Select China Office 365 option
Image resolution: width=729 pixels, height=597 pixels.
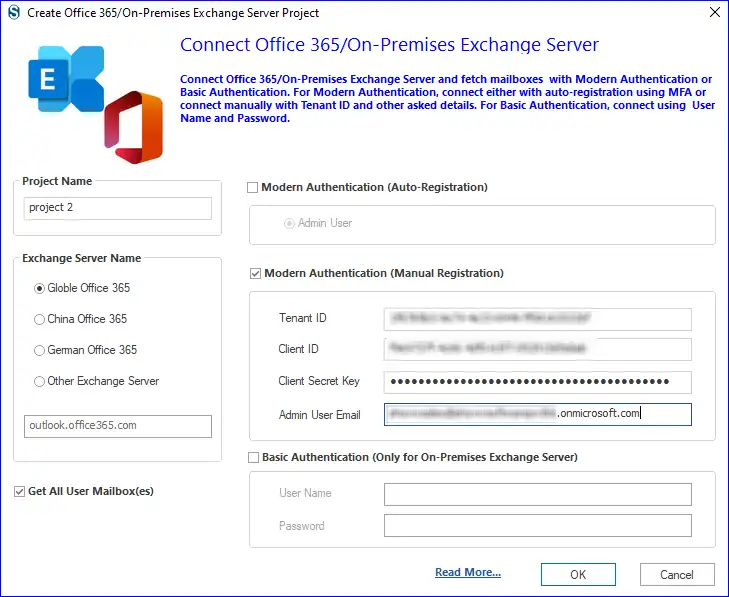coord(40,319)
